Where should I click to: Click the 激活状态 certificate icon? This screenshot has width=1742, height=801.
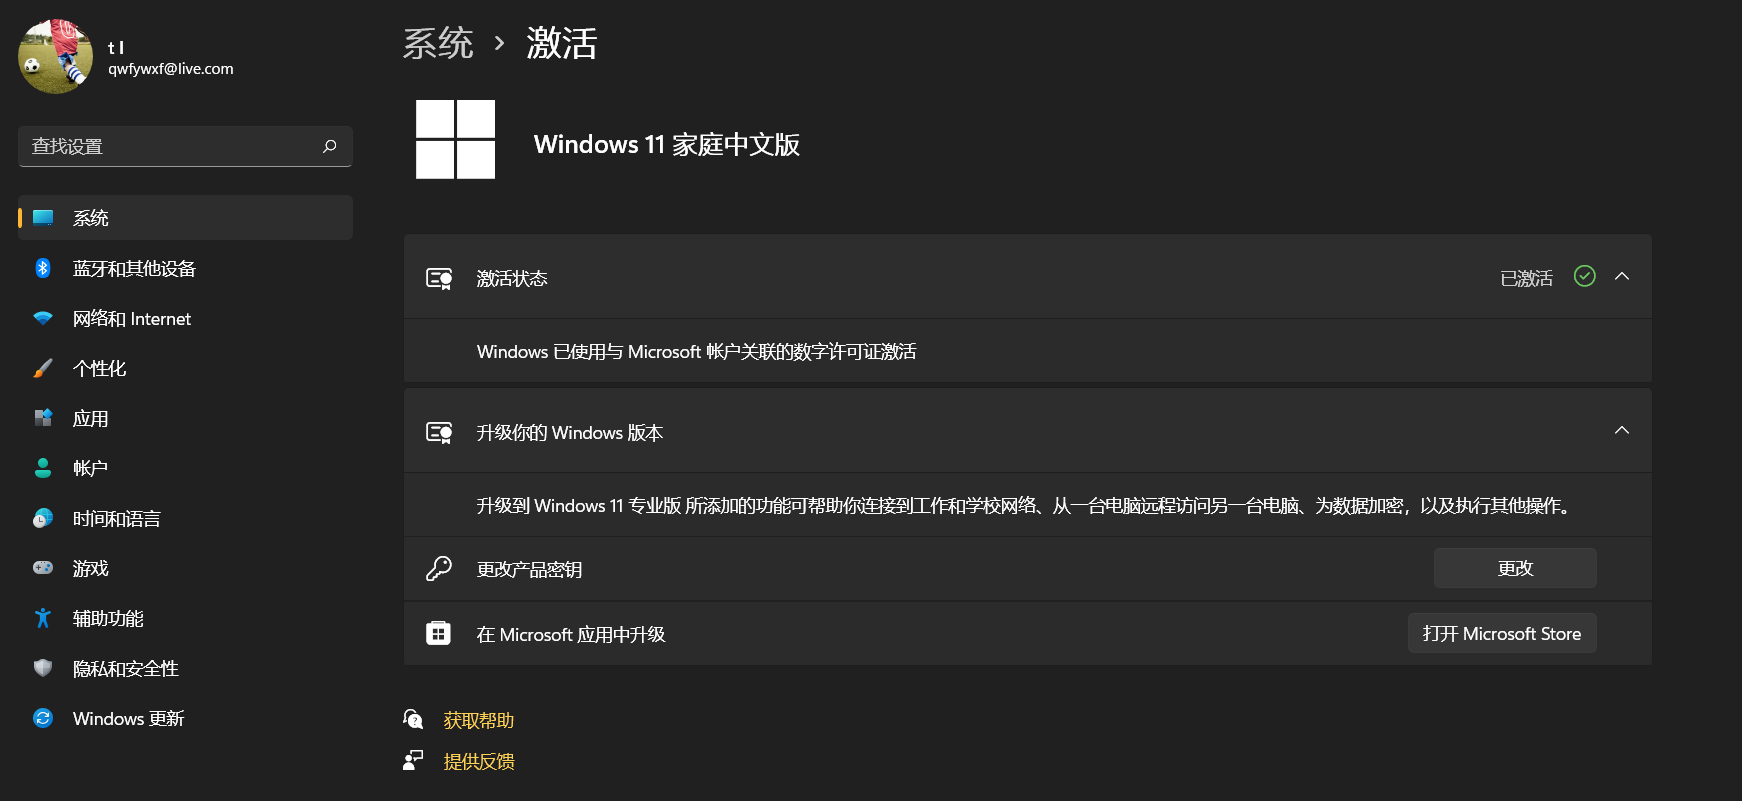pos(439,278)
